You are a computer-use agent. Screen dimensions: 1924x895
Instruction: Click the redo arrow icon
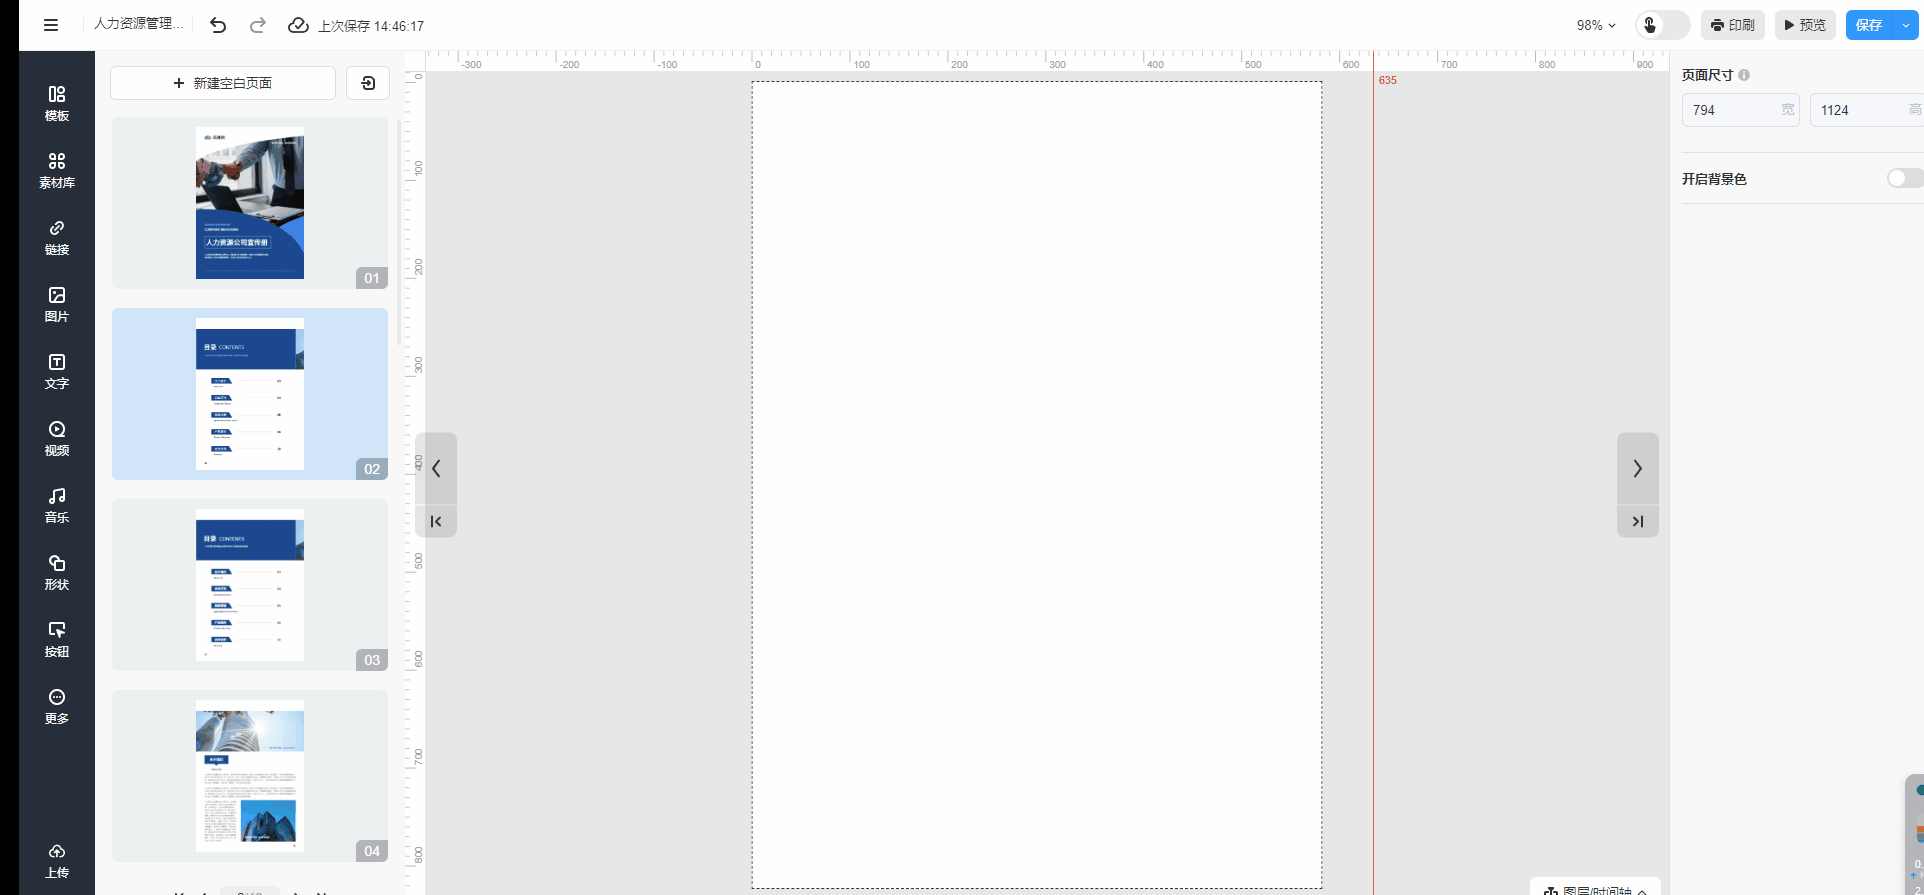258,25
